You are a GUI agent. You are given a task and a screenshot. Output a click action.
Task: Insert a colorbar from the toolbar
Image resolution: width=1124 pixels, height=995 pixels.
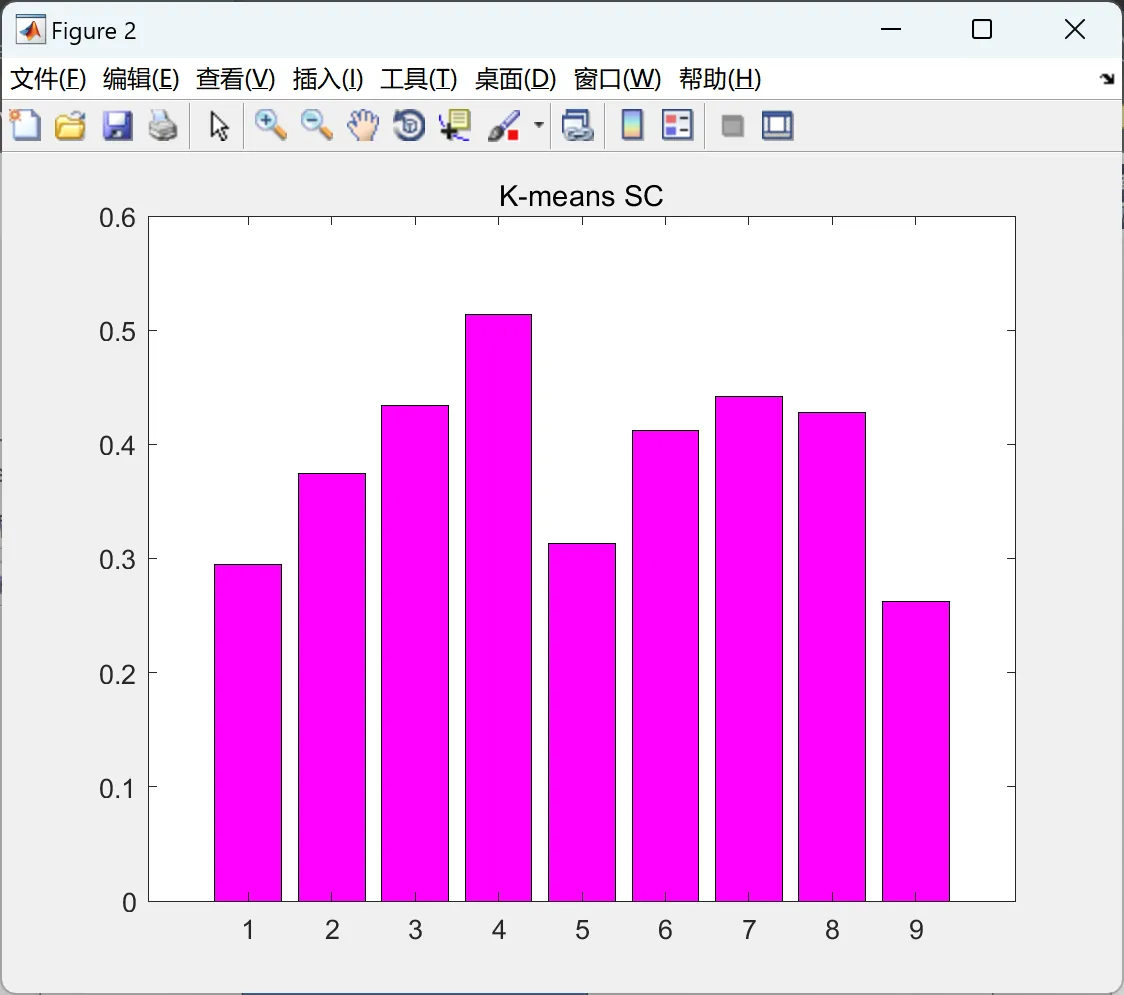pyautogui.click(x=632, y=125)
